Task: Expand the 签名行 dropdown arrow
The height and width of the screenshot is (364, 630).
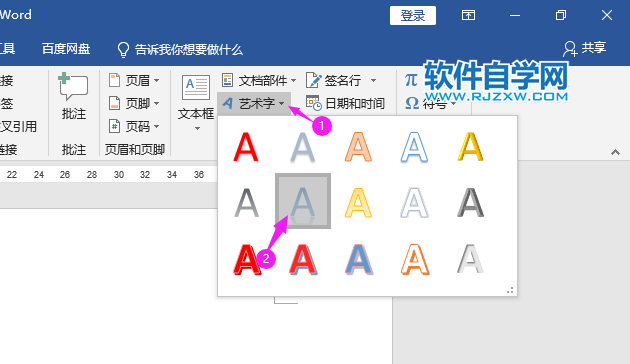Action: (373, 80)
